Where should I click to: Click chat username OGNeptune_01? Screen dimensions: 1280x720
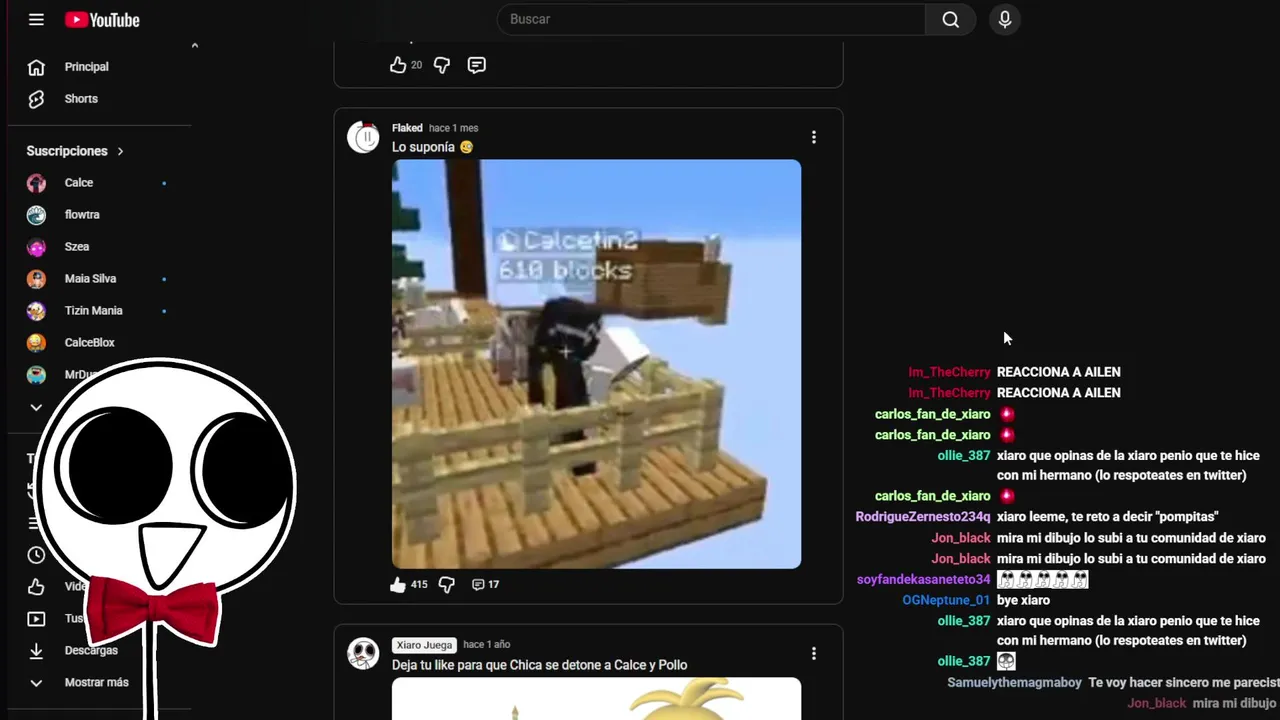click(x=946, y=600)
